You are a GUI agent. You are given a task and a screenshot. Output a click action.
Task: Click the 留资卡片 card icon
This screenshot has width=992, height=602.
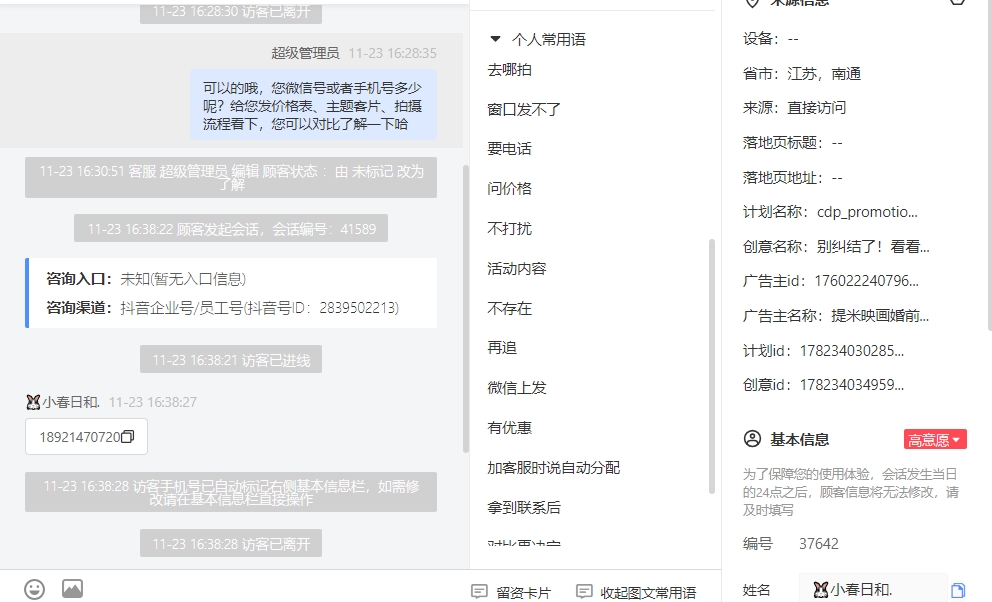(x=480, y=592)
